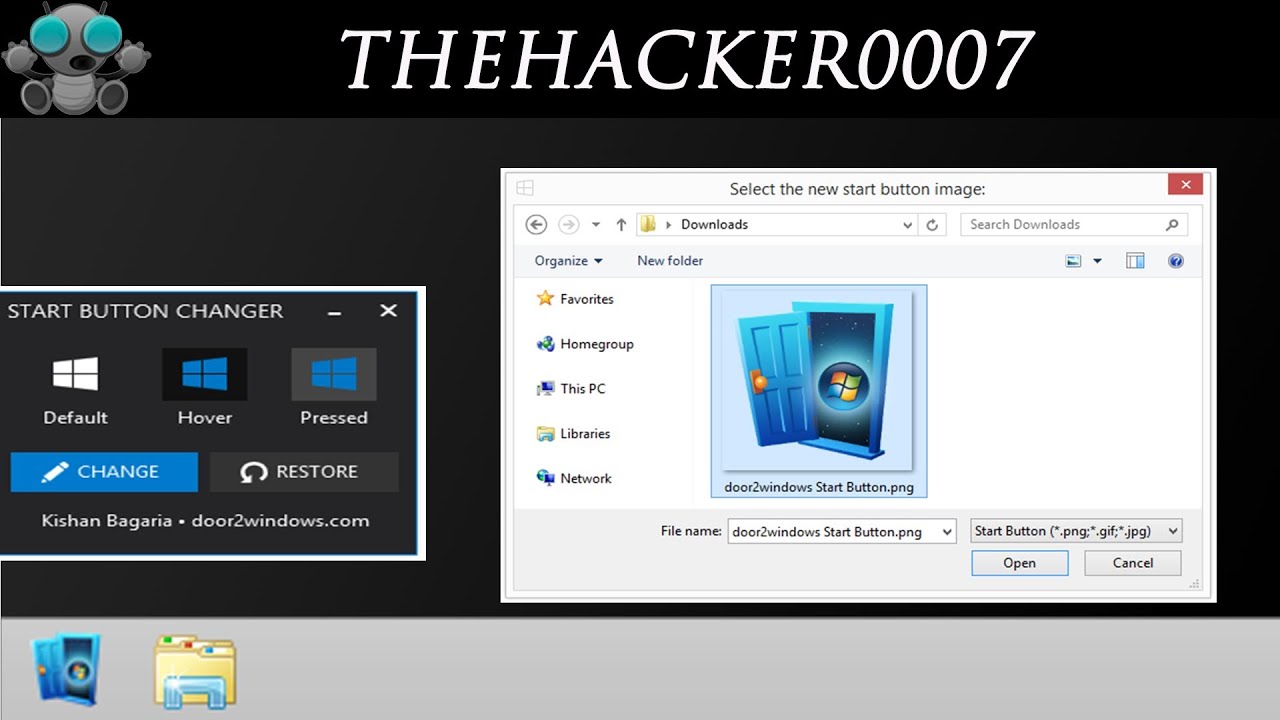The width and height of the screenshot is (1280, 720).
Task: Go up one folder level
Action: coord(621,225)
